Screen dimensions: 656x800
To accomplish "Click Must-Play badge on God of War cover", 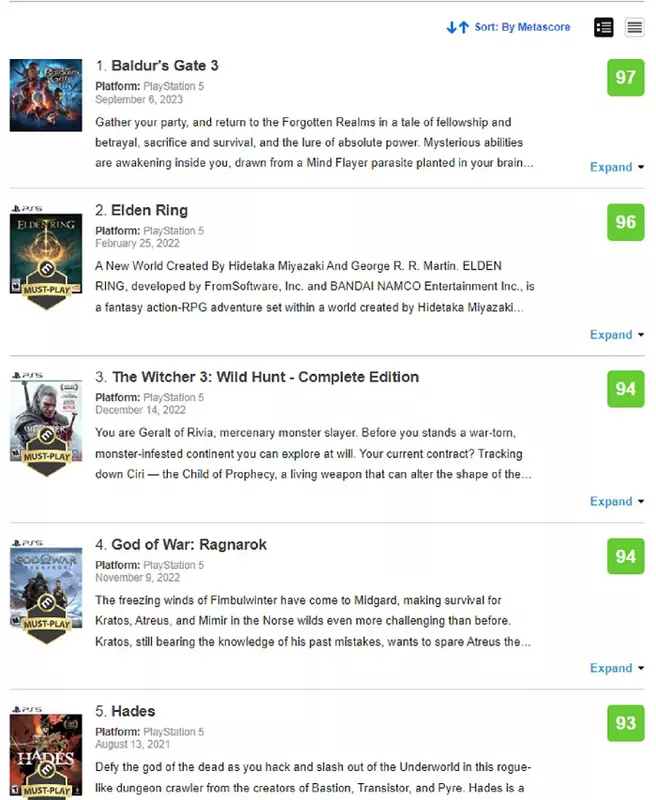I will click(46, 618).
